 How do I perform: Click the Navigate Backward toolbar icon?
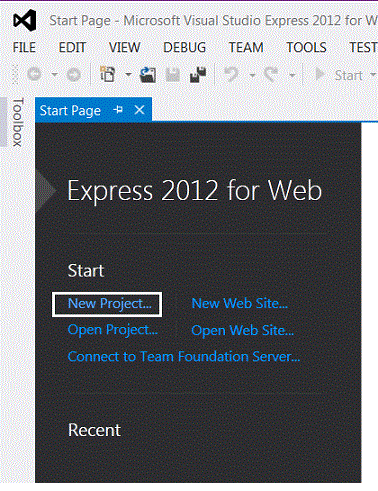click(x=34, y=74)
